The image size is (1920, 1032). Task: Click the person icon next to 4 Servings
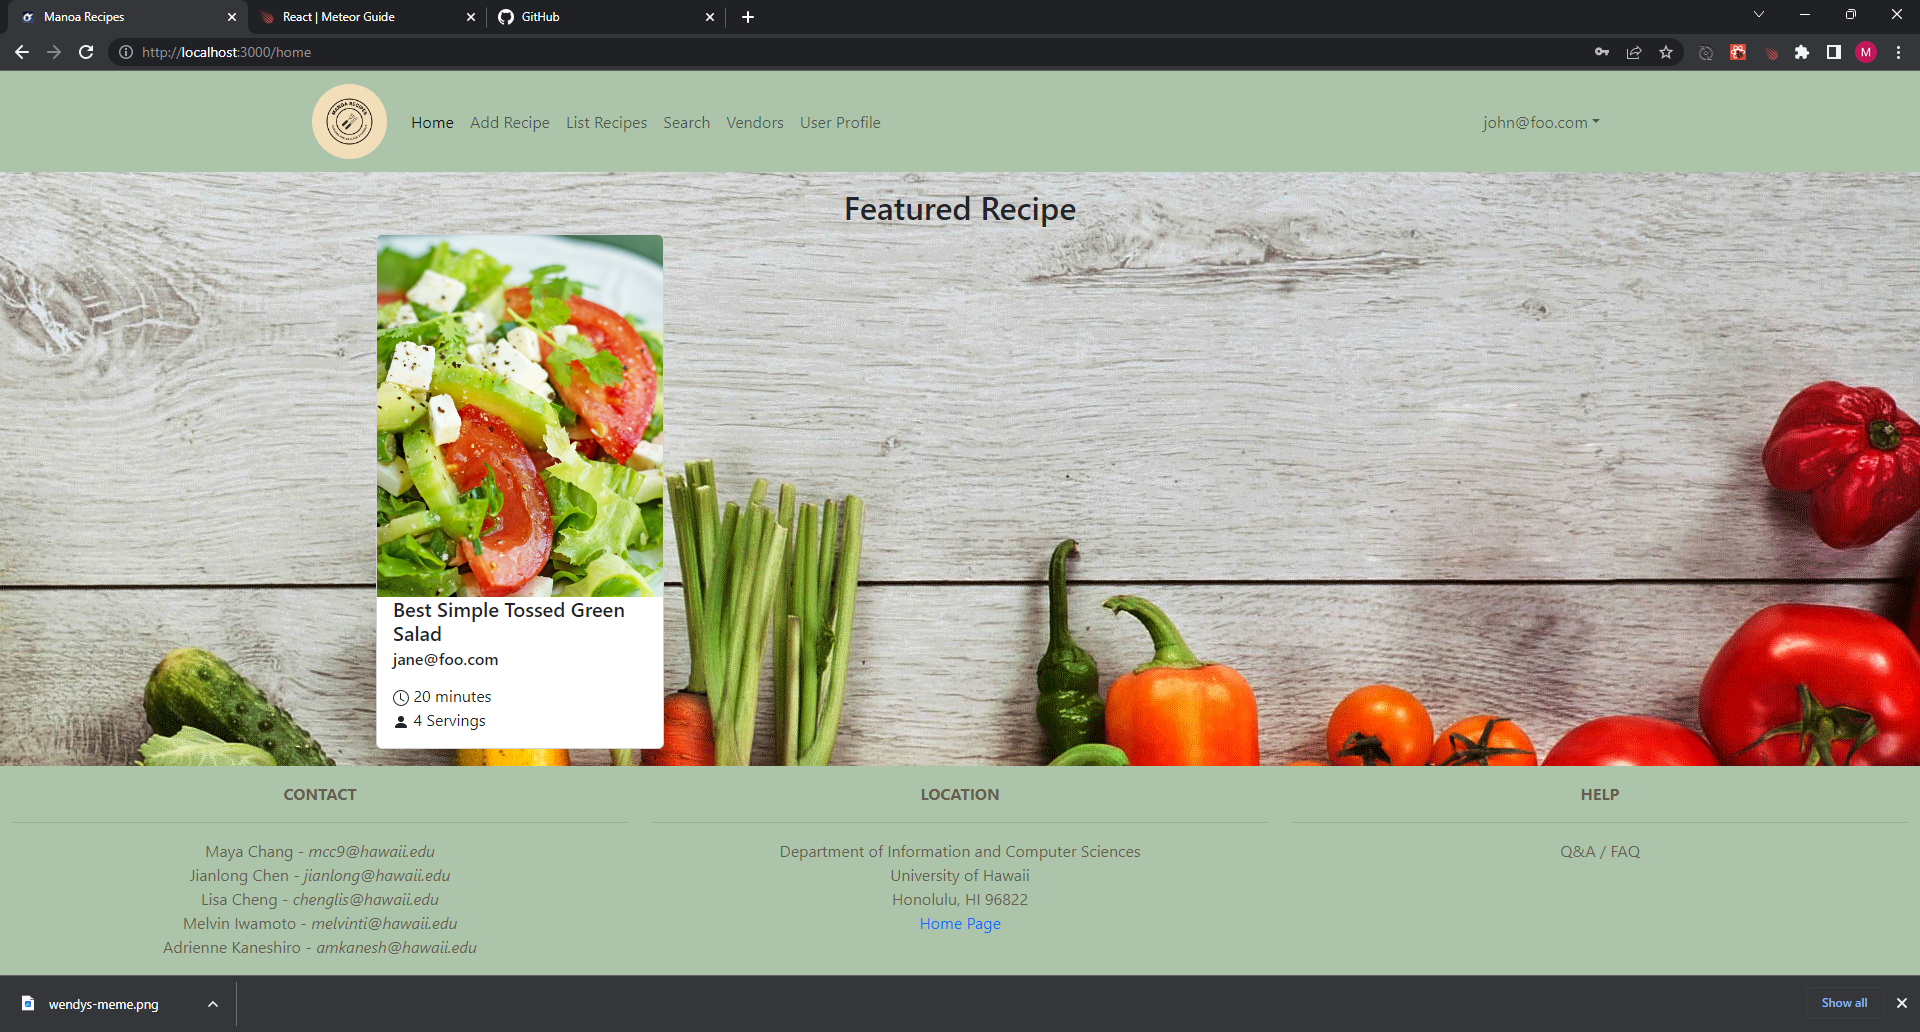click(401, 721)
